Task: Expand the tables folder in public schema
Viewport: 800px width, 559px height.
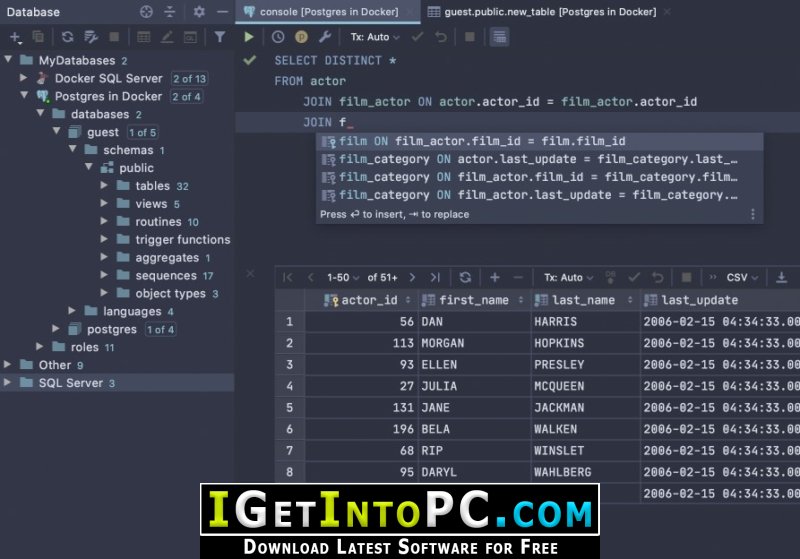Action: pyautogui.click(x=104, y=186)
